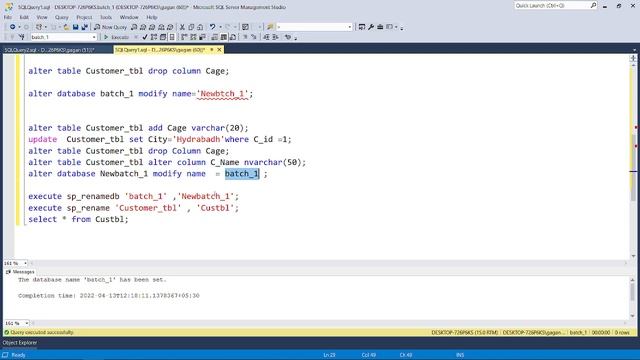Click the Messages pane vertical scrollbar
Viewport: 640px width, 360px height.
point(633,297)
